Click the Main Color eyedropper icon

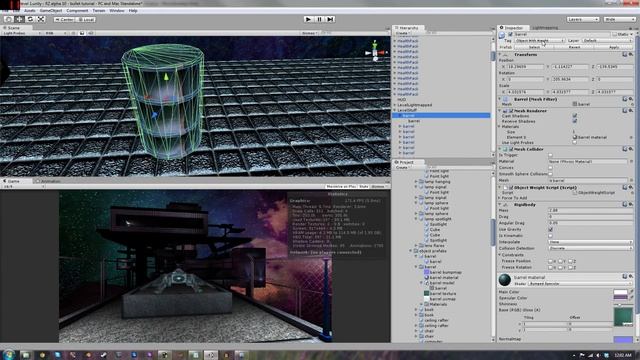coord(631,292)
